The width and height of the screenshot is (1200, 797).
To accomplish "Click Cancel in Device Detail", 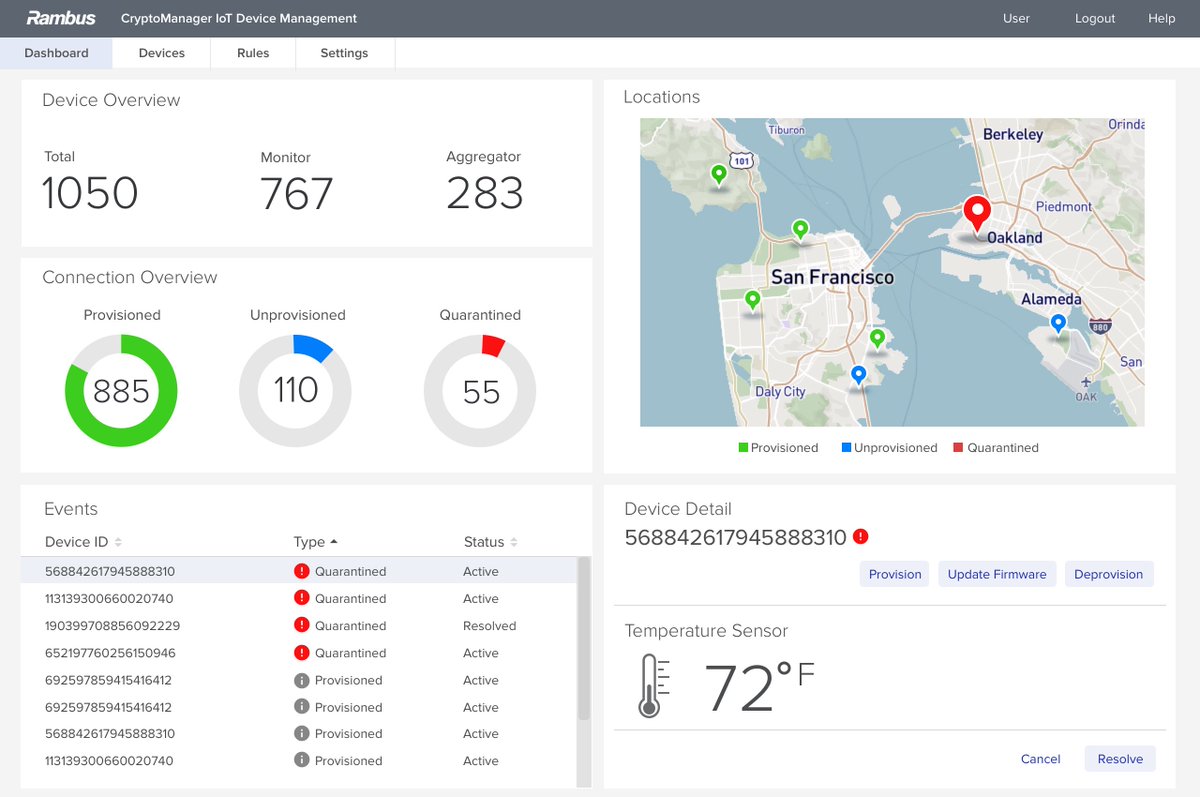I will coord(1040,759).
